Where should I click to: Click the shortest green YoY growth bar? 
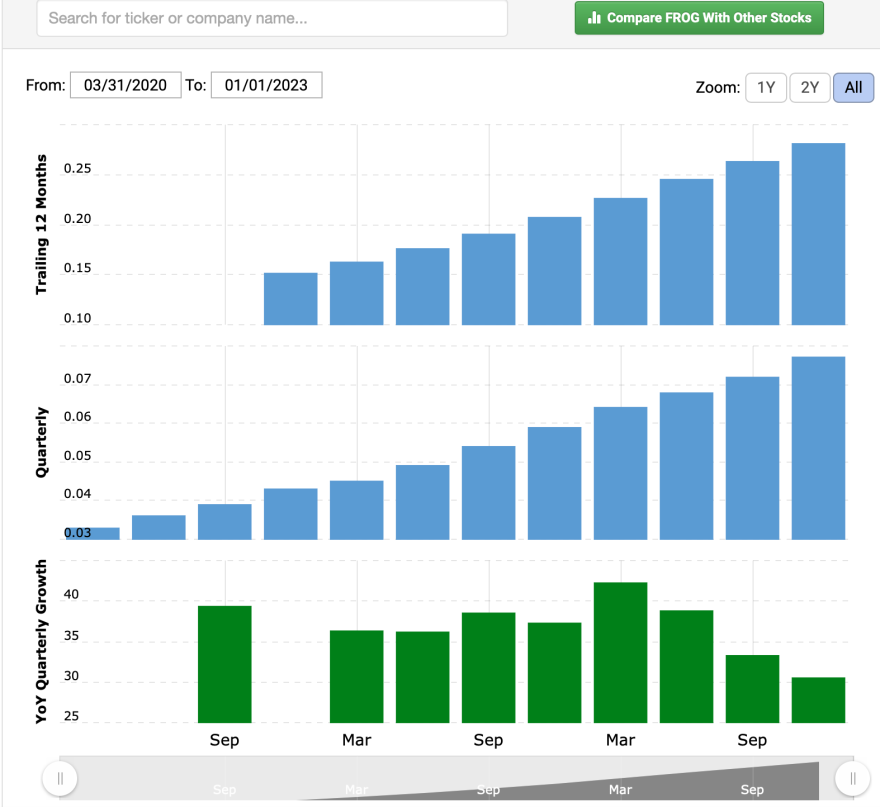pos(818,700)
